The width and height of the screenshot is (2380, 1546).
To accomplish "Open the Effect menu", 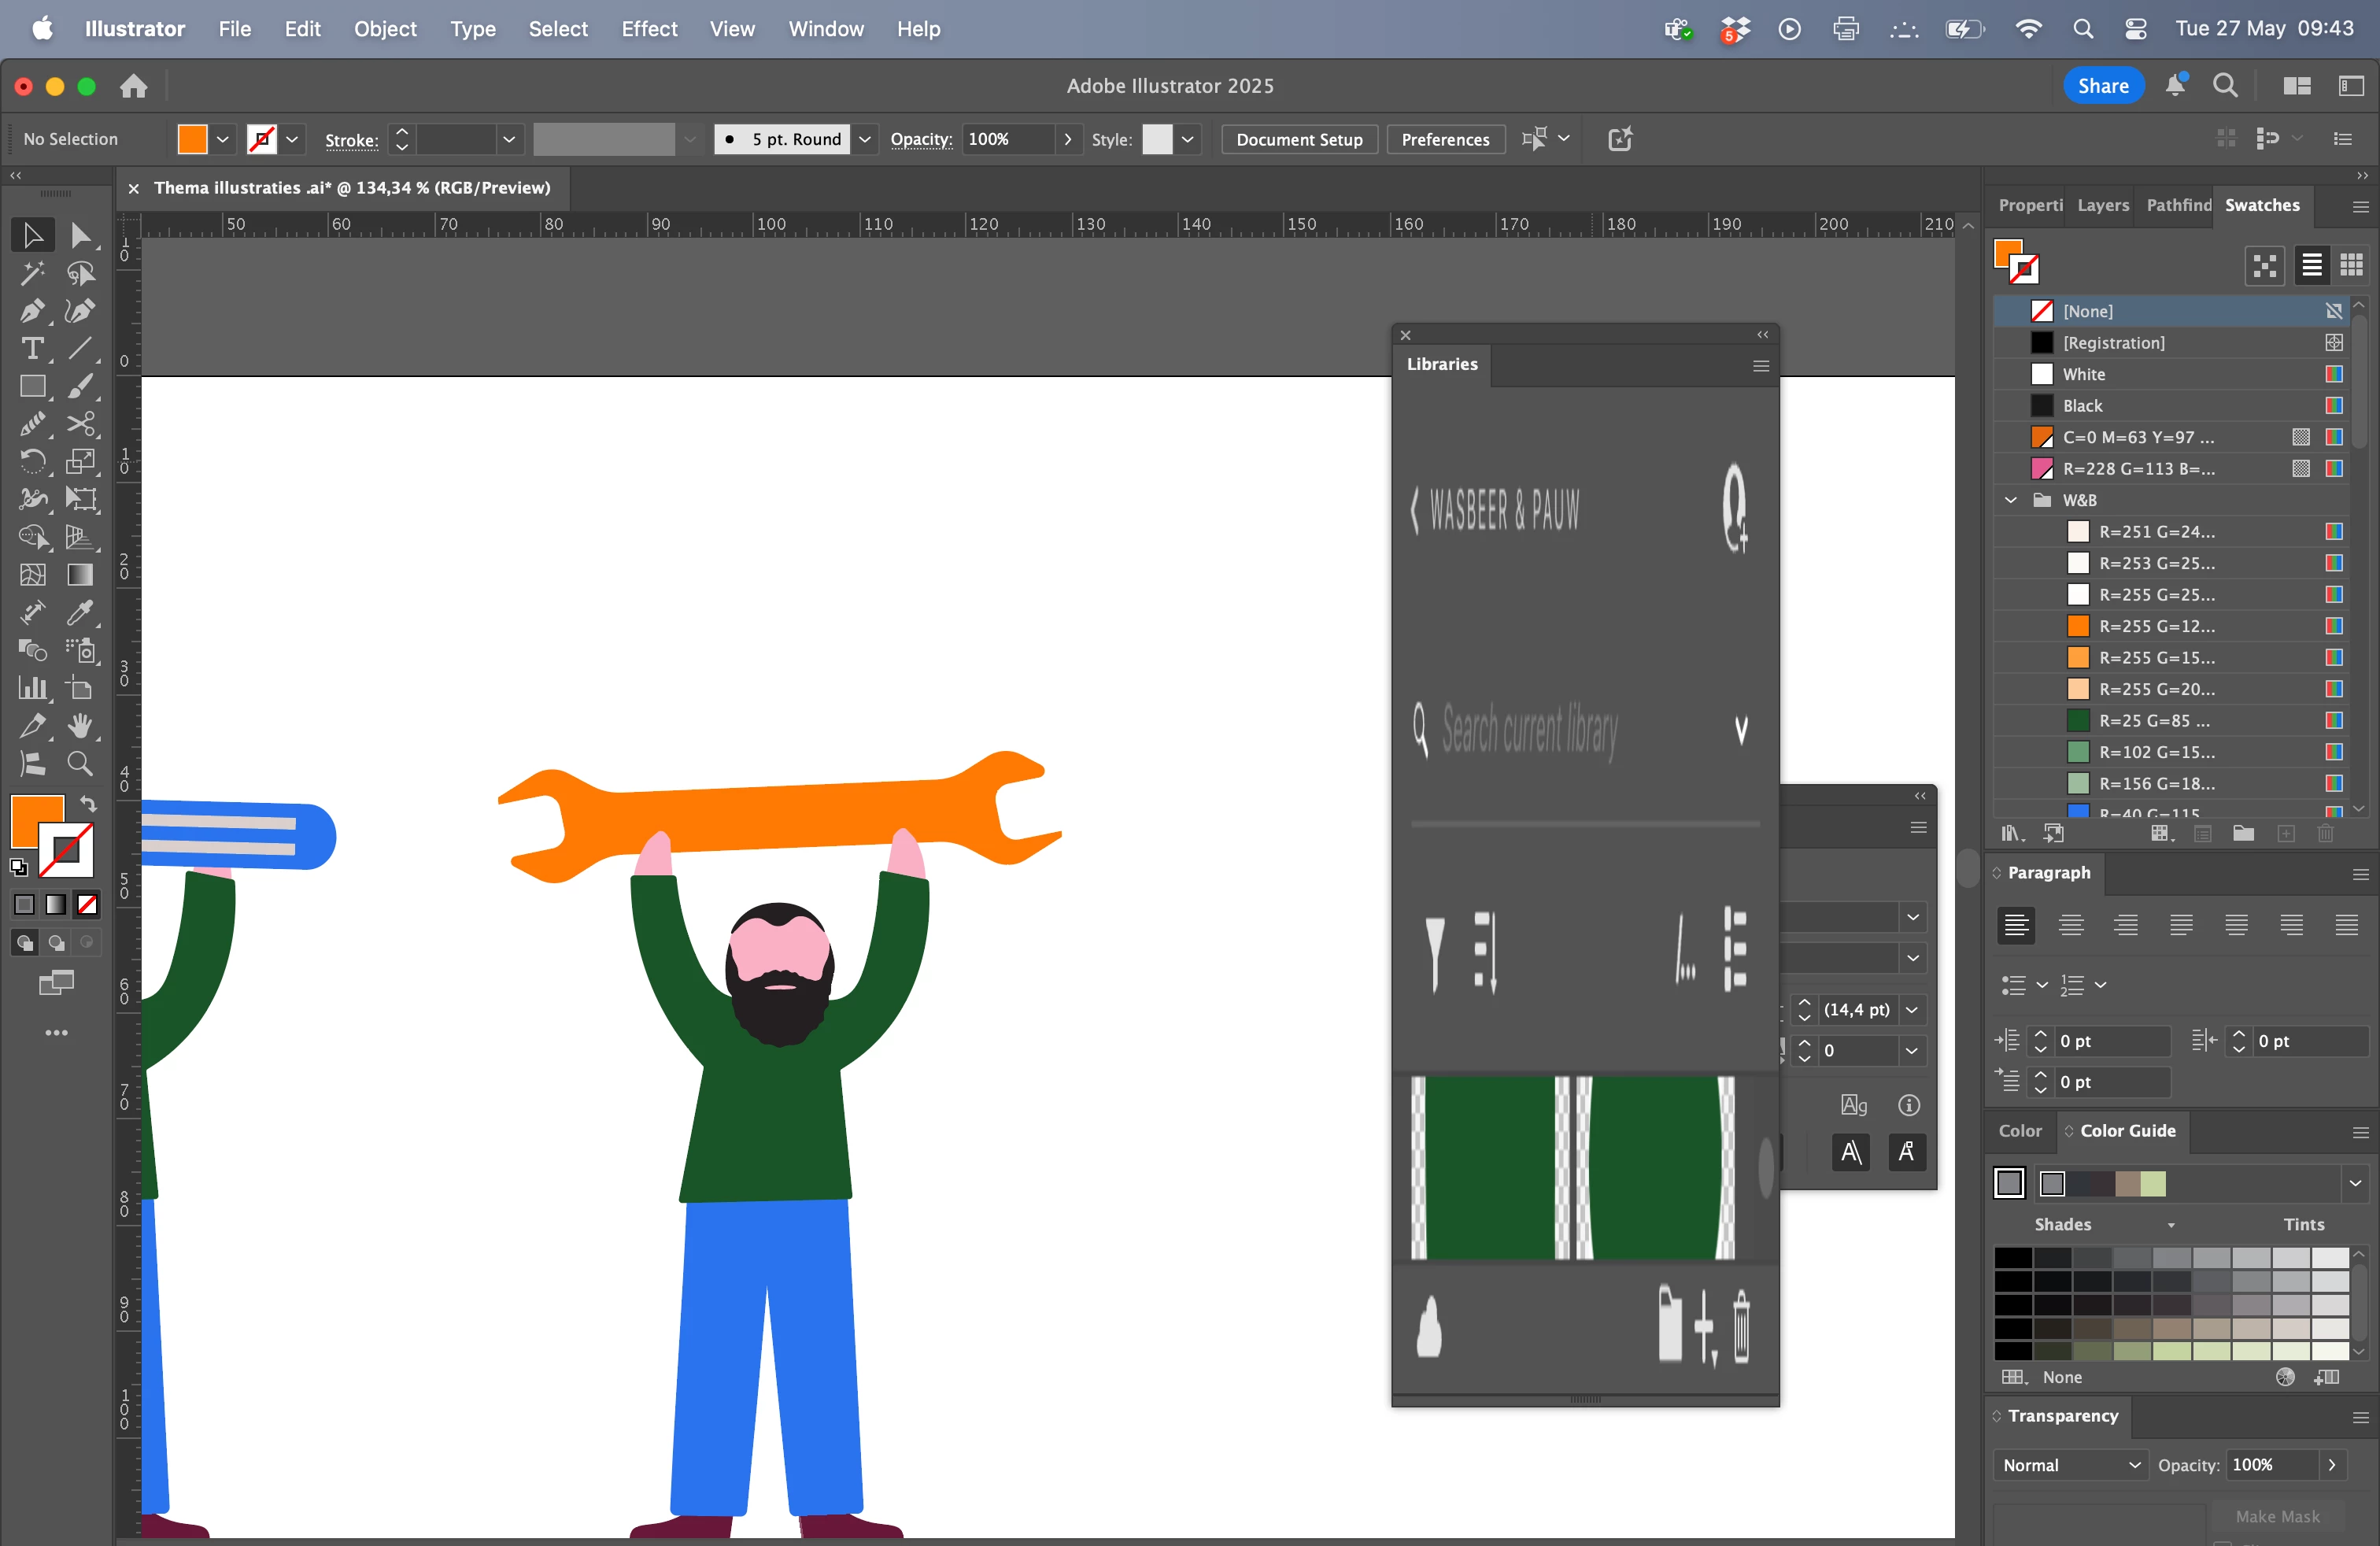I will pyautogui.click(x=649, y=29).
